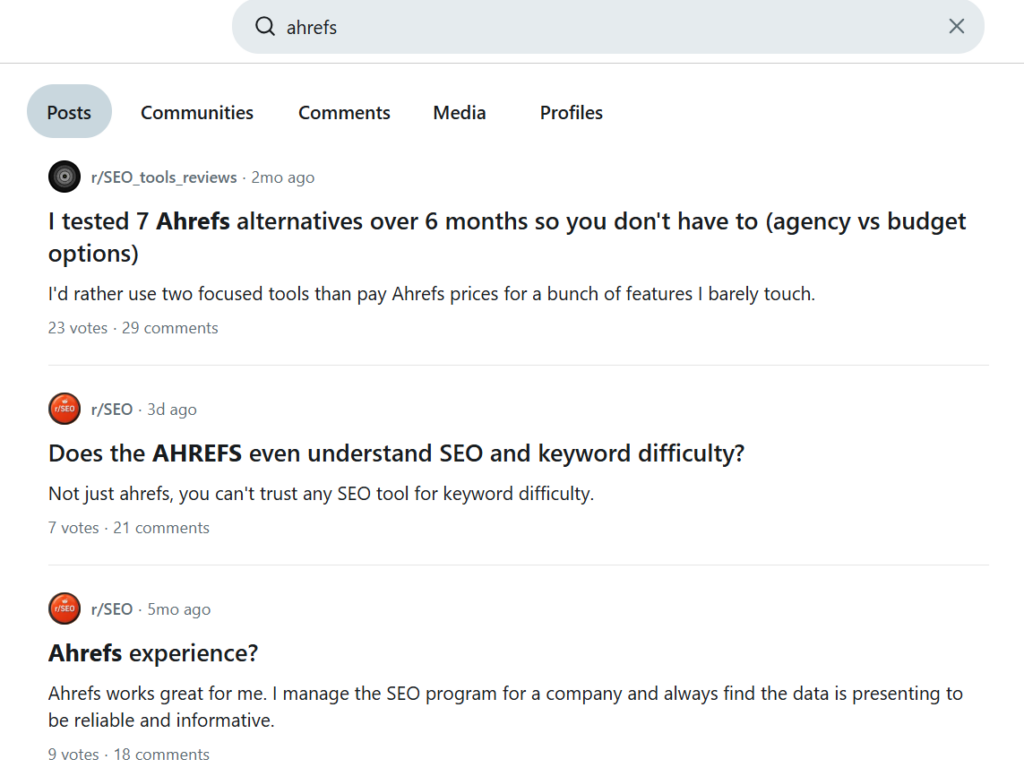Open the r/SEO_tools_reviews community link
Image resolution: width=1024 pixels, height=768 pixels.
(164, 177)
